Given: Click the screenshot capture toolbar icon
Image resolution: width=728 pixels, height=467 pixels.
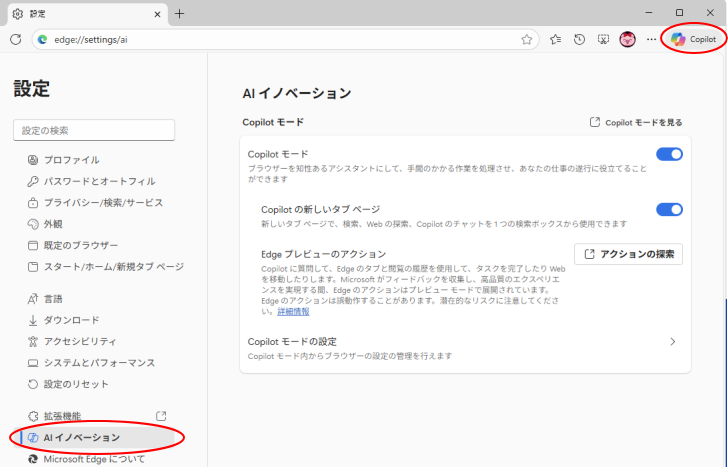Looking at the screenshot, I should [603, 39].
